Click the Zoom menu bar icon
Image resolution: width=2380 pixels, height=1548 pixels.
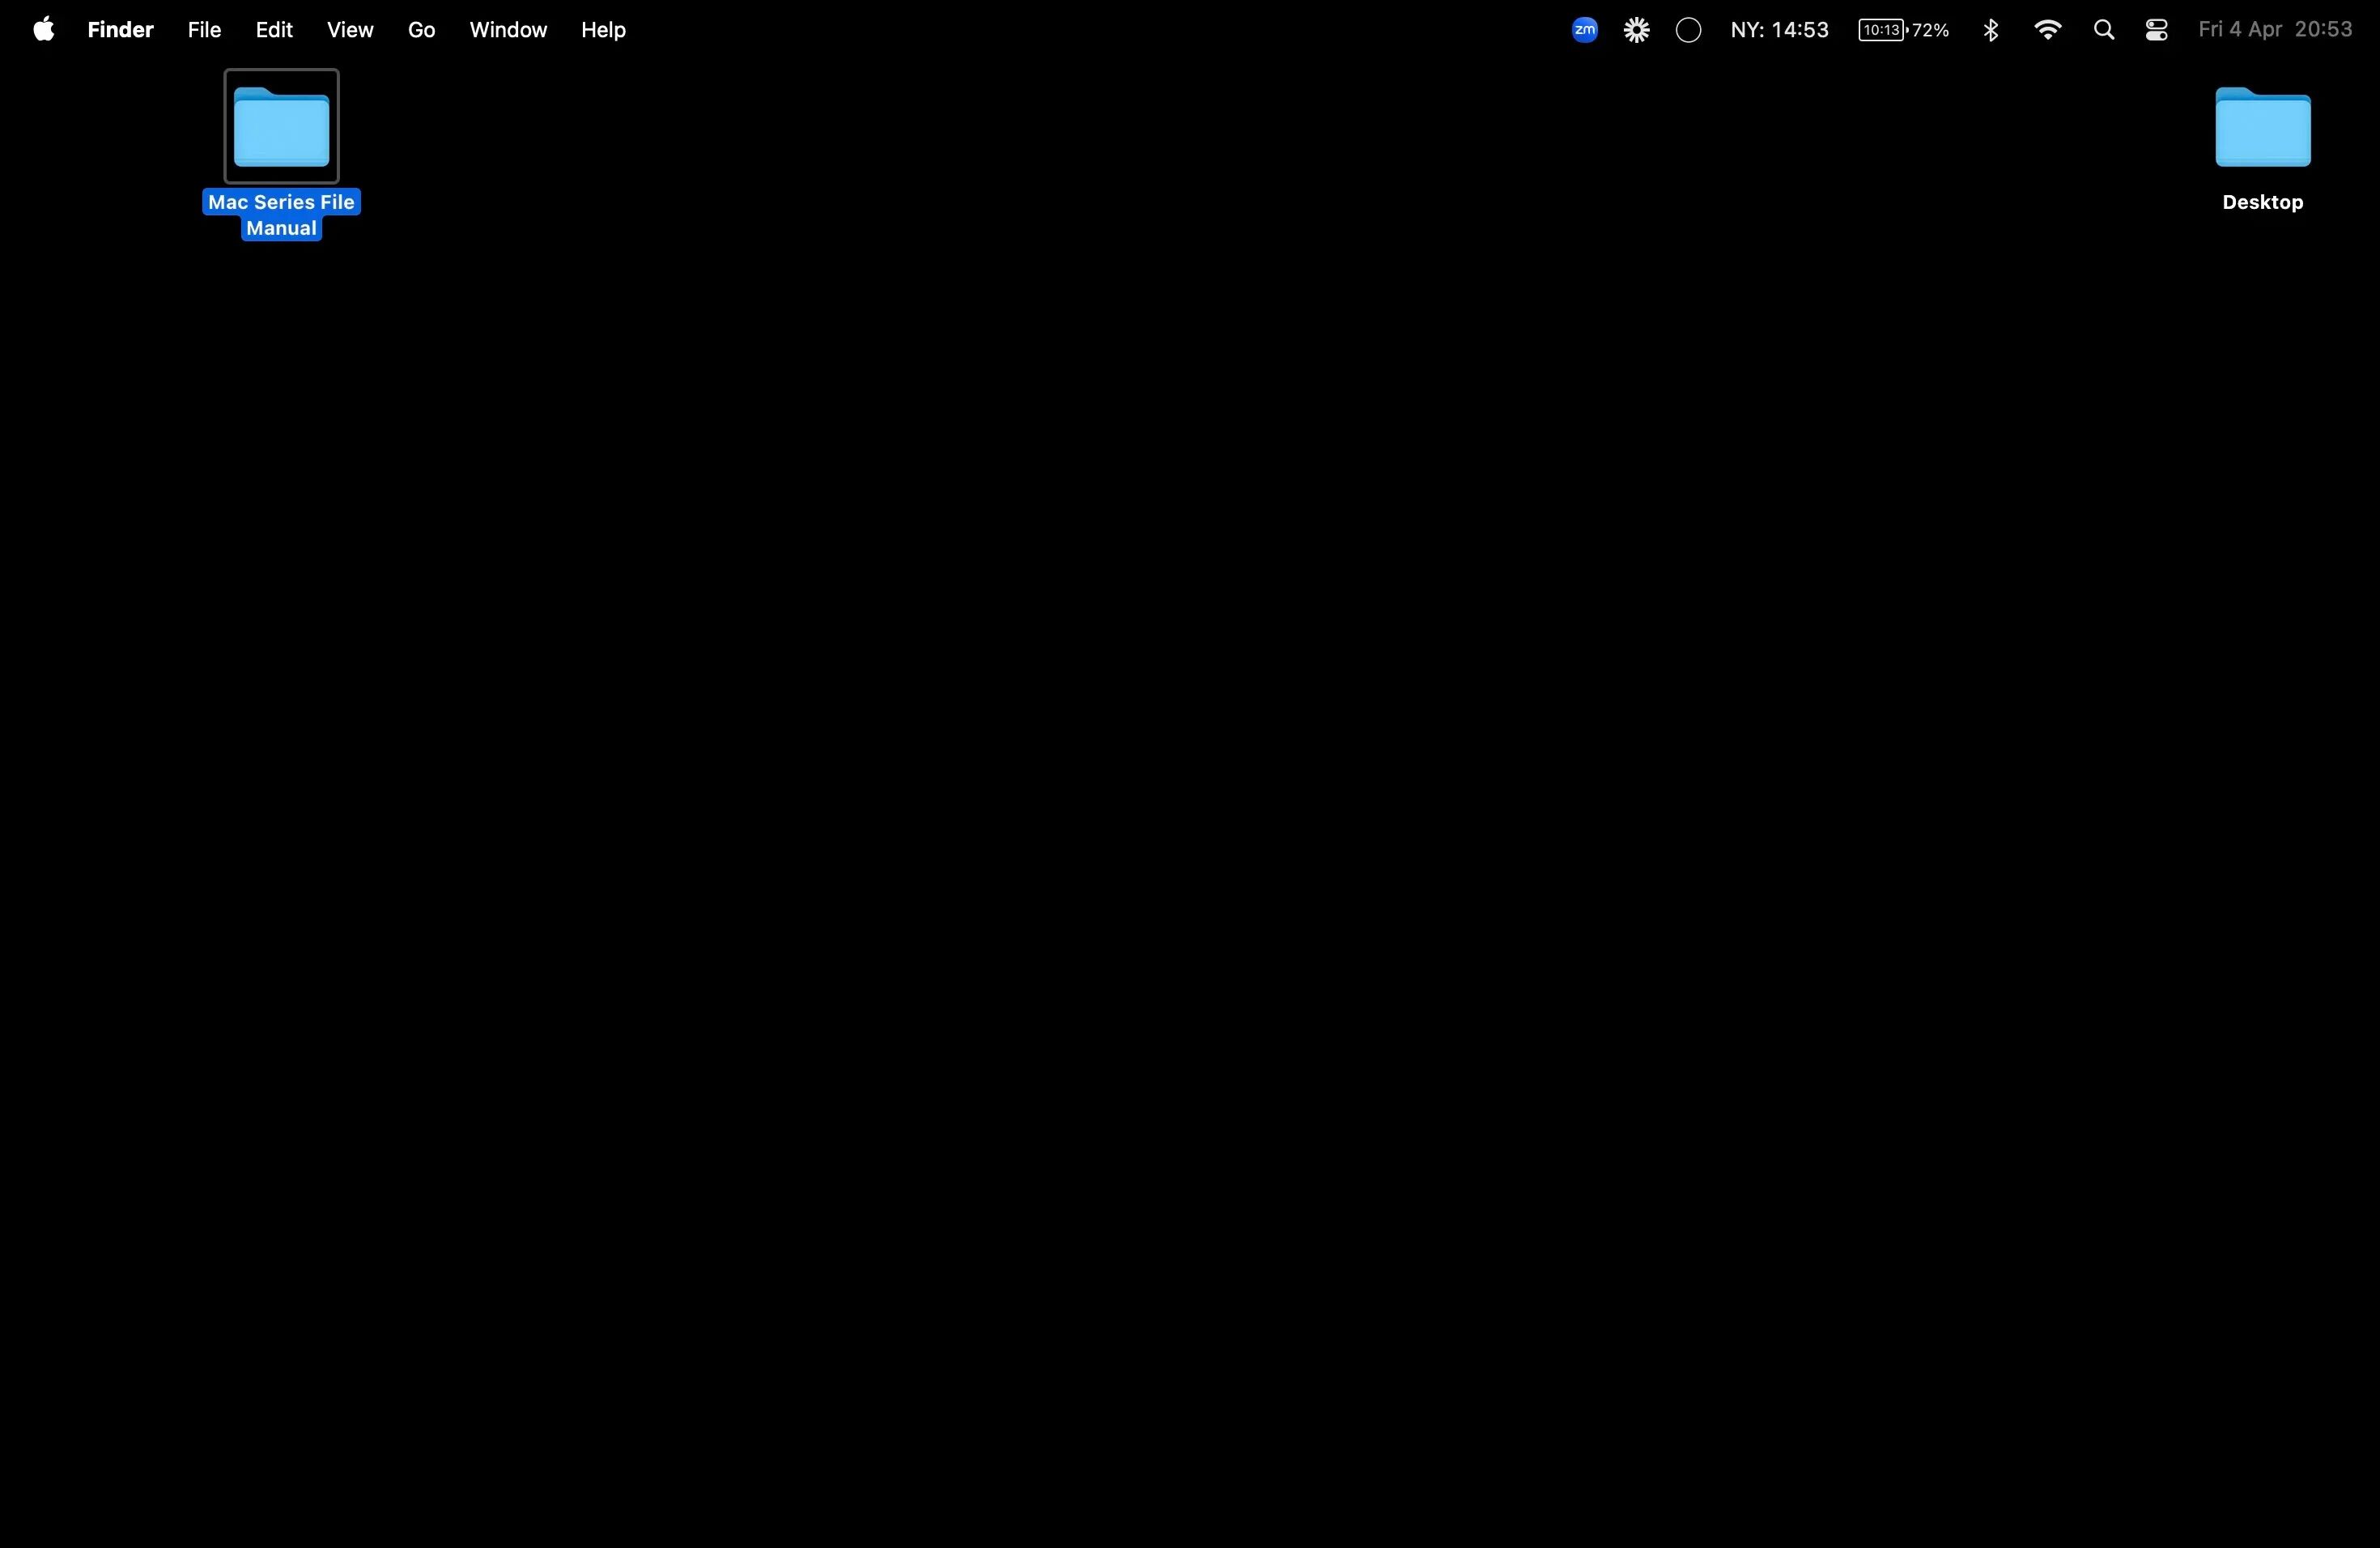1584,30
